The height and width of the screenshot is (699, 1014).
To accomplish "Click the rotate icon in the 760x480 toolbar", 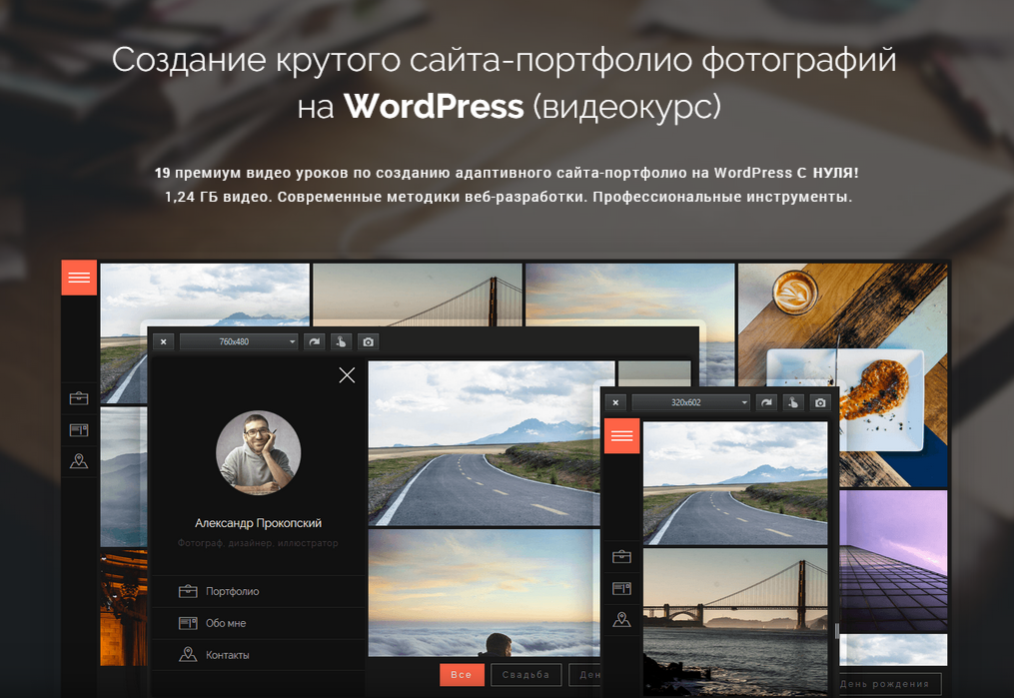I will pos(314,342).
